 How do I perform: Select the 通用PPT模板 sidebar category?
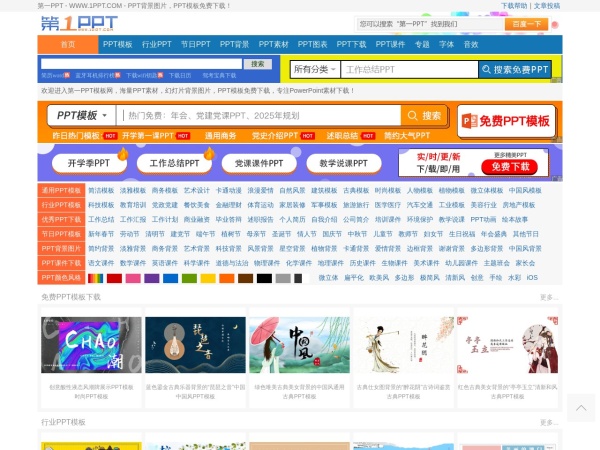coord(62,190)
